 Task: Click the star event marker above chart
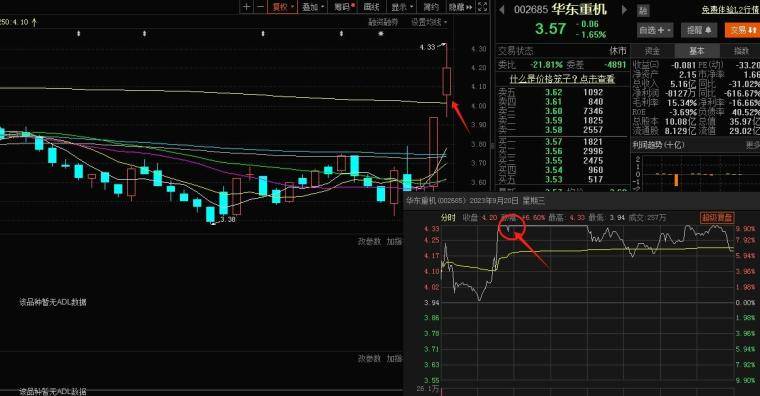coord(381,34)
